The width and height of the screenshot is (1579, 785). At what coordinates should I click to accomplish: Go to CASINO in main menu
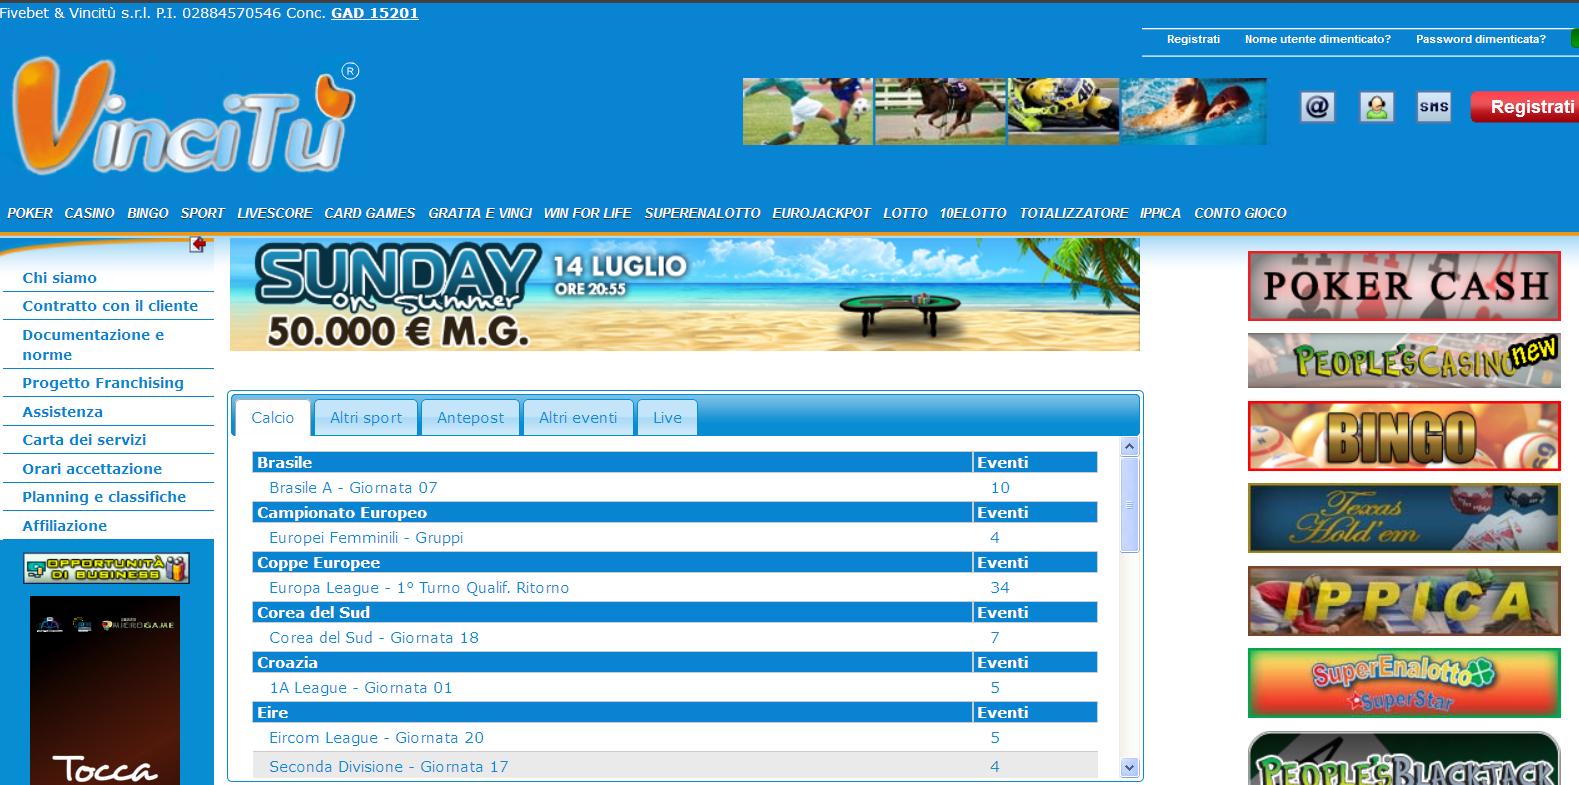pos(90,213)
